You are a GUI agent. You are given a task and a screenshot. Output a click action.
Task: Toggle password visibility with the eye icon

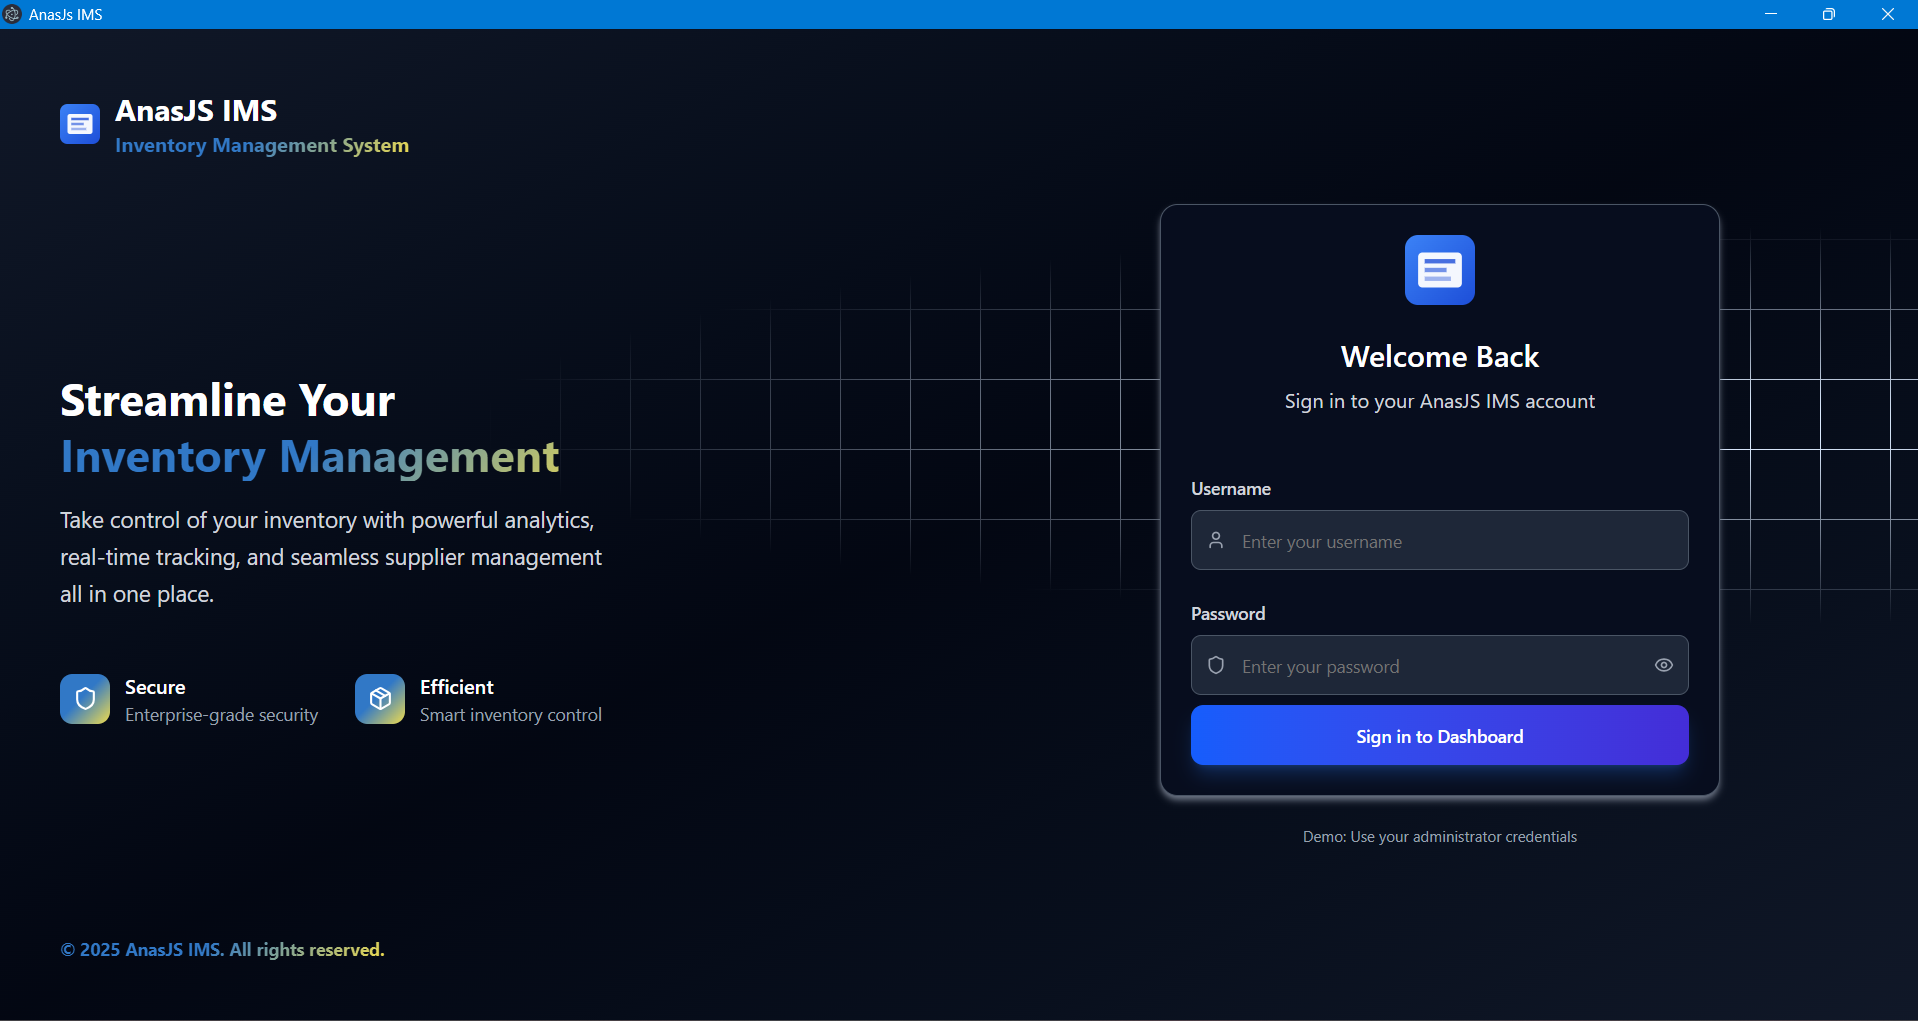[x=1663, y=665]
